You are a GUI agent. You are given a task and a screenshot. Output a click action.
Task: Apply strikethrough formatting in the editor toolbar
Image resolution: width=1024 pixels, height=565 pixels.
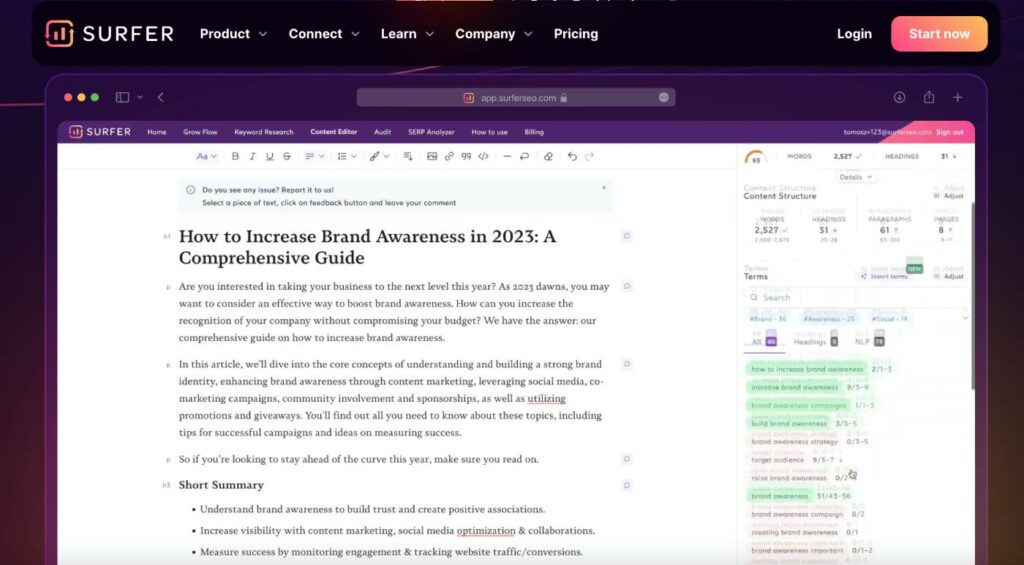(287, 157)
